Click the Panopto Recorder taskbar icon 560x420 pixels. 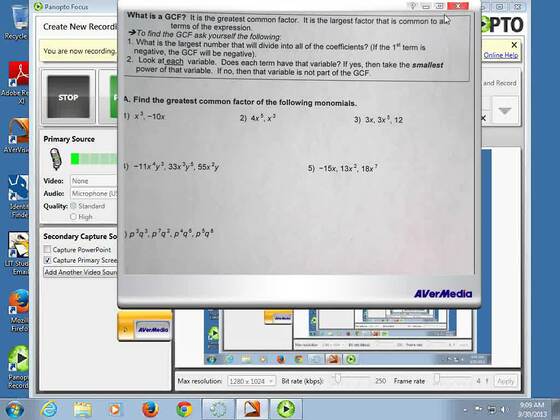pos(285,409)
